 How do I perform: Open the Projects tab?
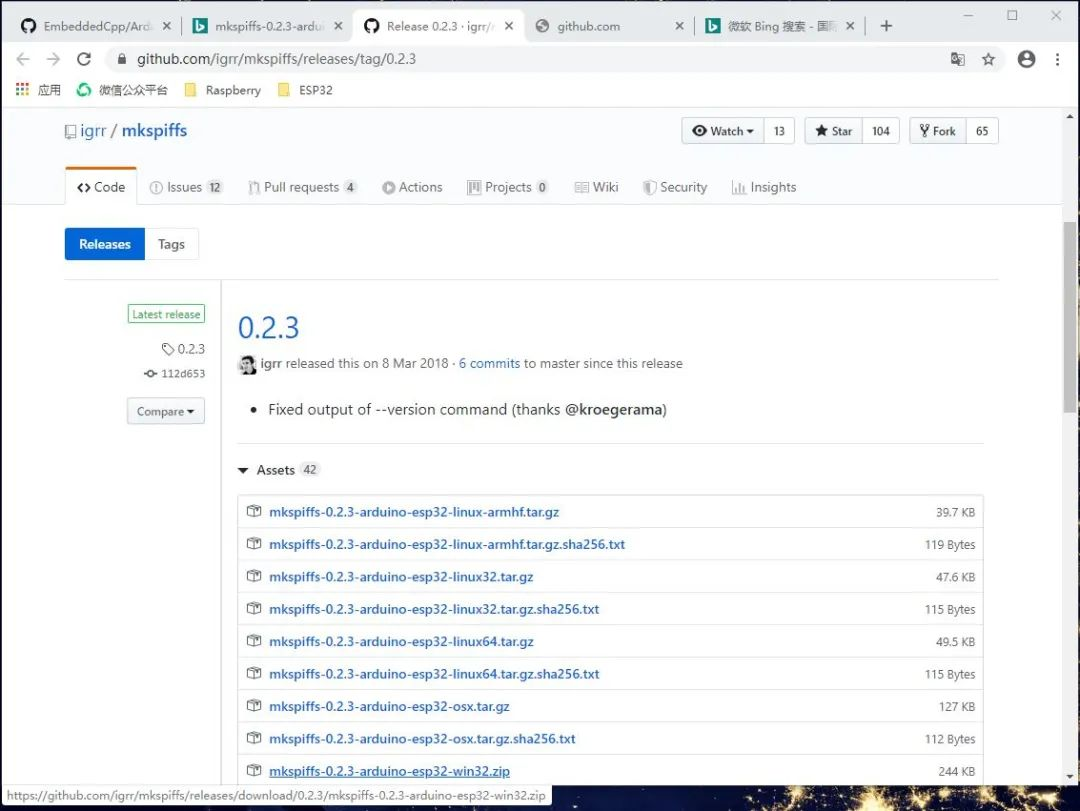pyautogui.click(x=508, y=187)
